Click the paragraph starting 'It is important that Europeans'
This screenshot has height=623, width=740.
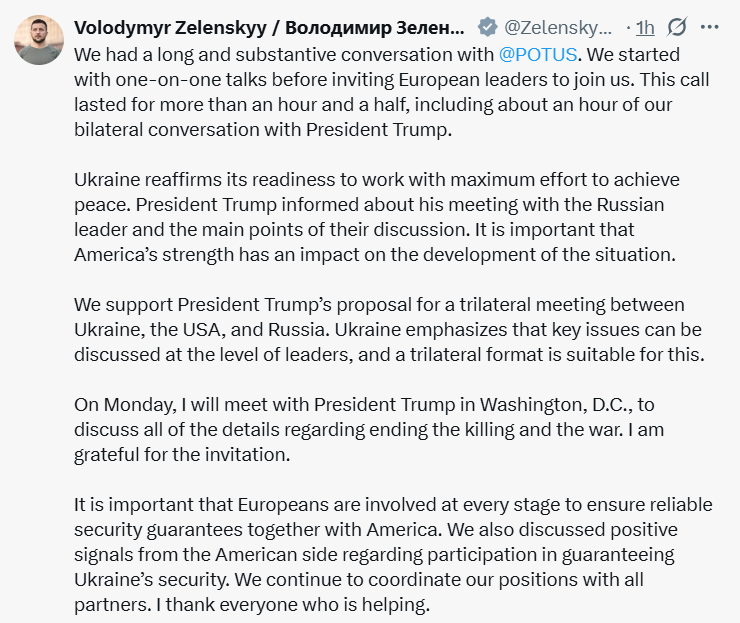pos(393,555)
